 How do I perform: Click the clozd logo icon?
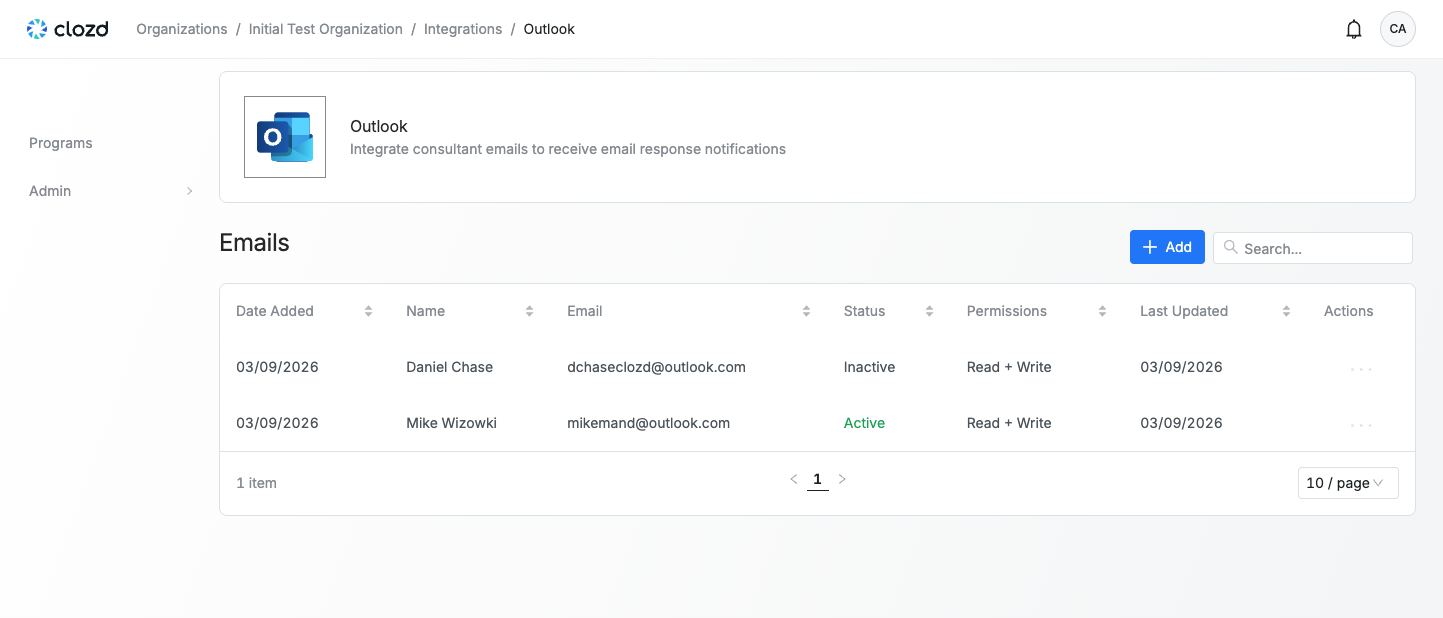(37, 29)
